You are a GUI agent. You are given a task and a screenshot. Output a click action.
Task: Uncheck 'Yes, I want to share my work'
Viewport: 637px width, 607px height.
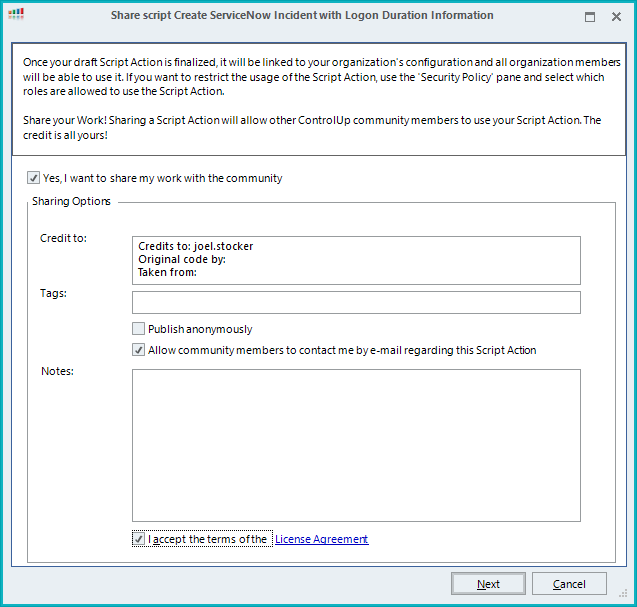[33, 178]
